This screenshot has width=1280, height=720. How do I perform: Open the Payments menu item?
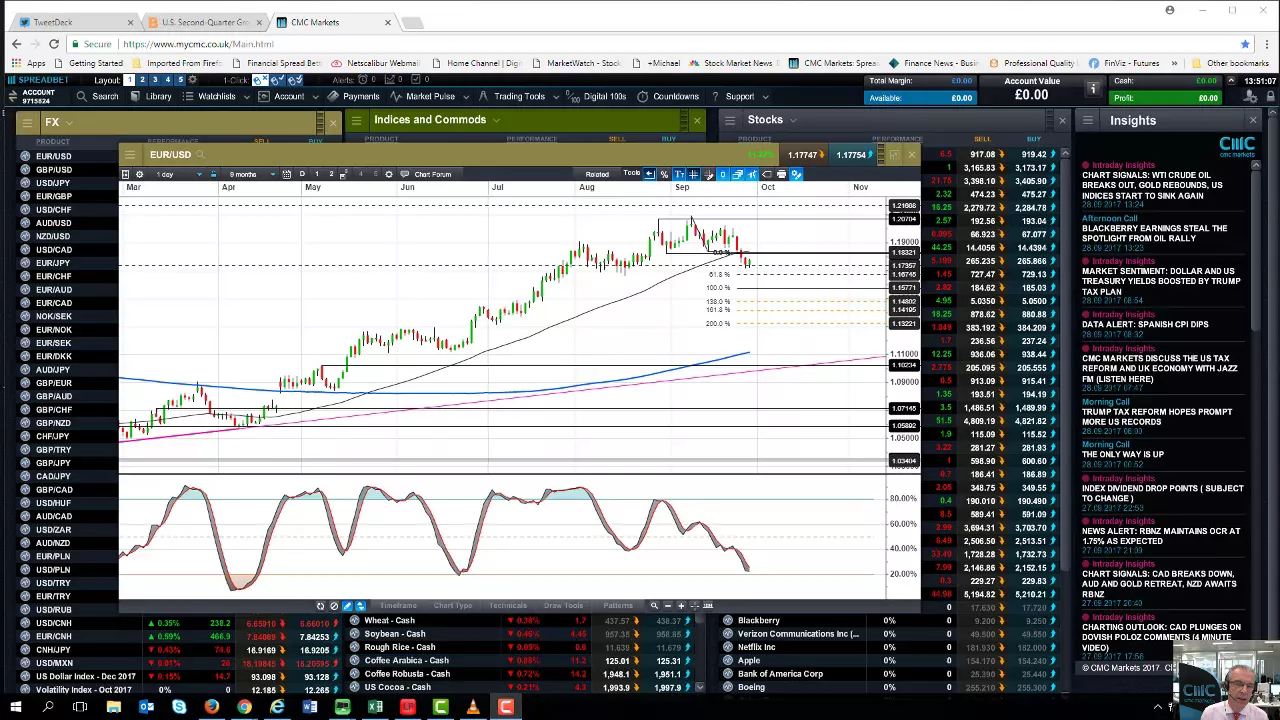click(x=353, y=97)
